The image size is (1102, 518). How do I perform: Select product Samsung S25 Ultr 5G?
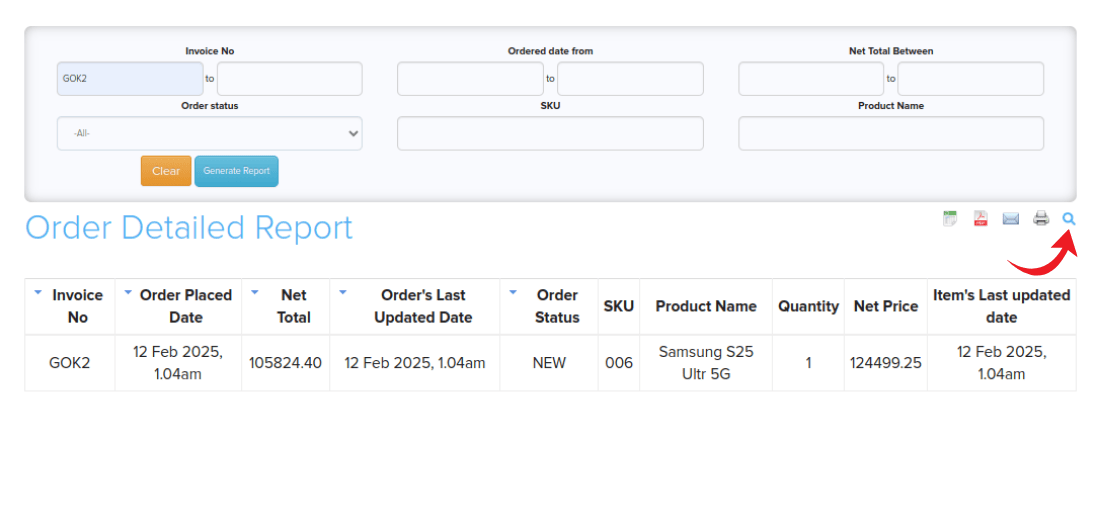[x=706, y=363]
